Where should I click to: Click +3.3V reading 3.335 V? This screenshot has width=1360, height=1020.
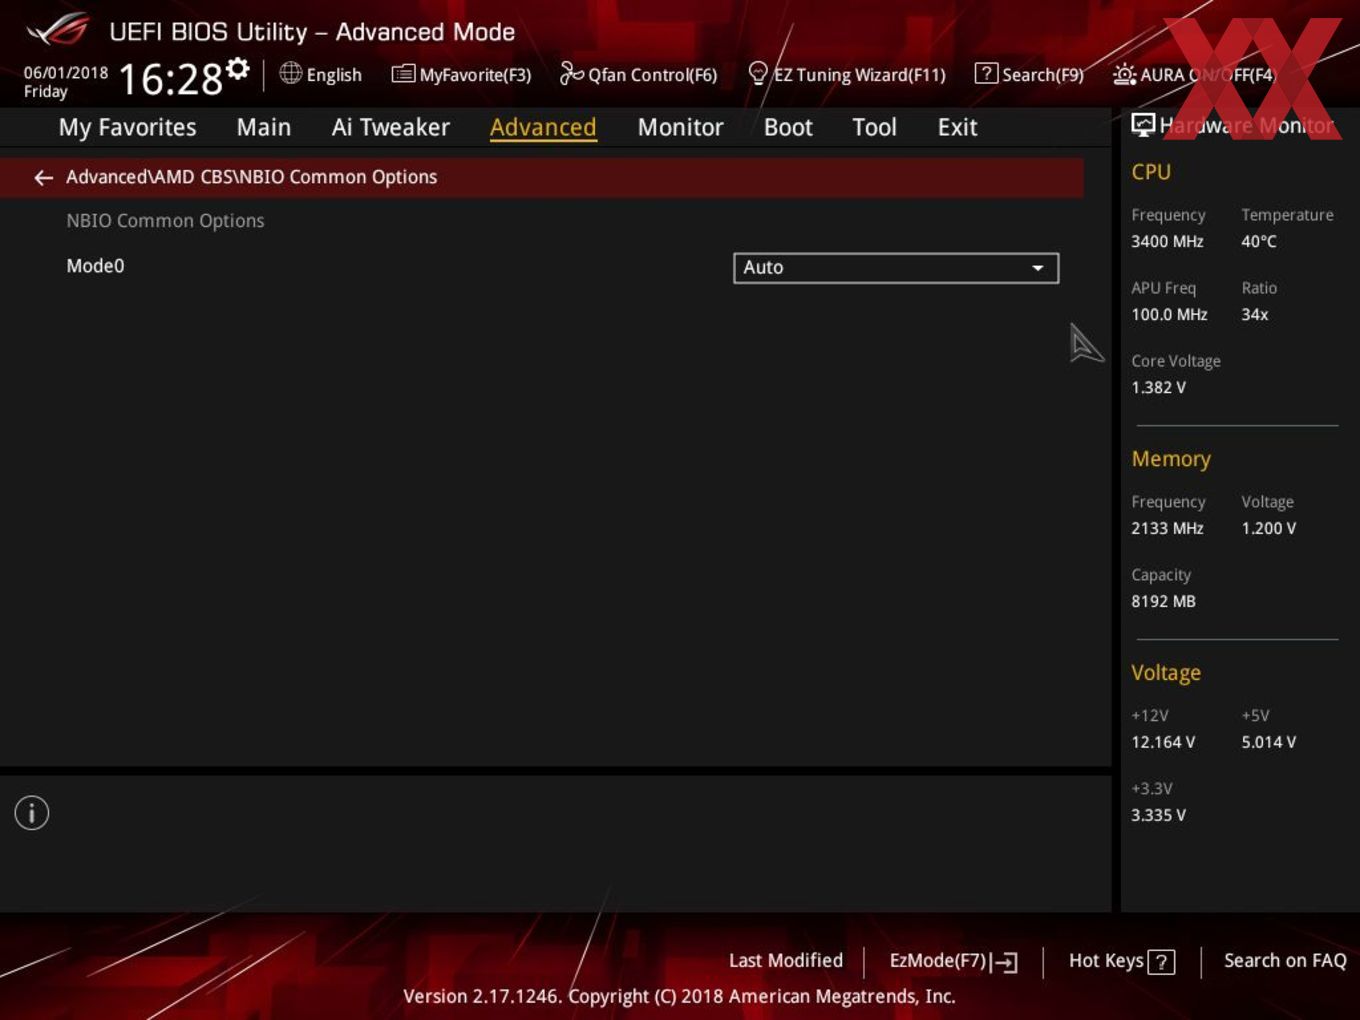[x=1158, y=816]
